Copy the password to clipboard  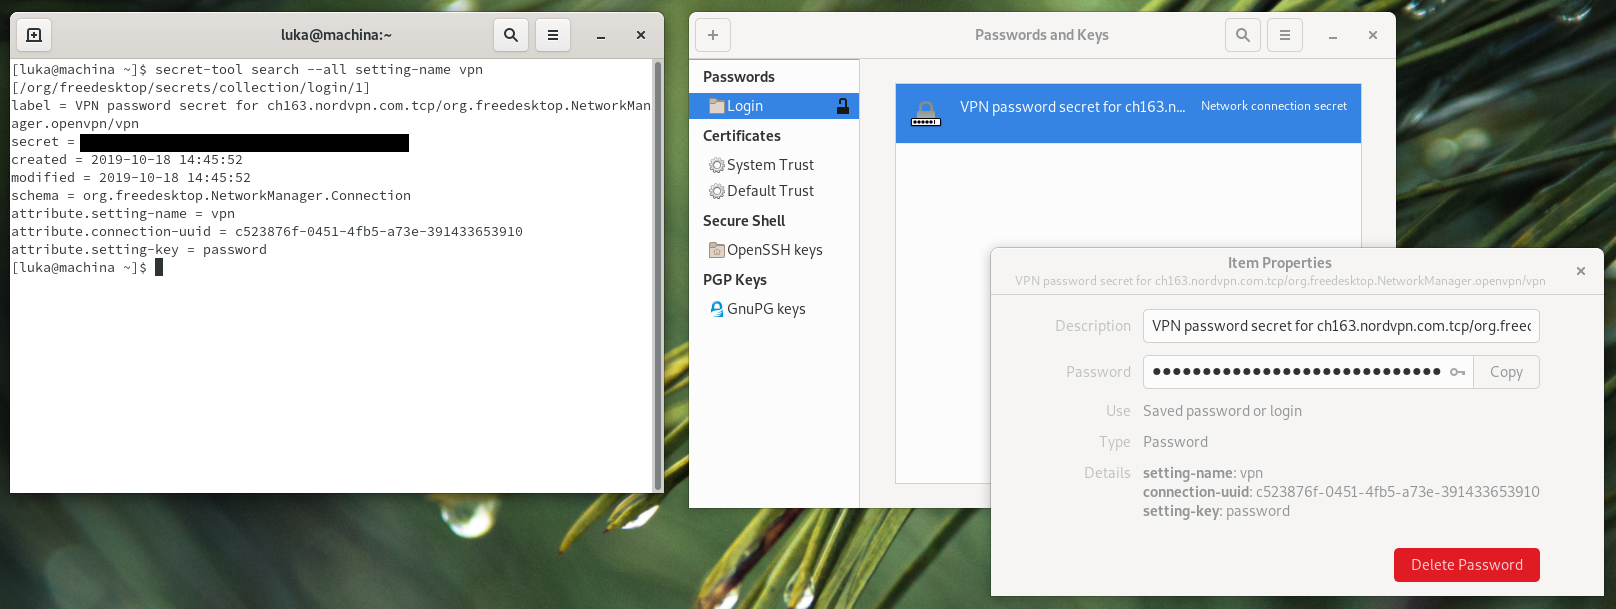pyautogui.click(x=1506, y=372)
